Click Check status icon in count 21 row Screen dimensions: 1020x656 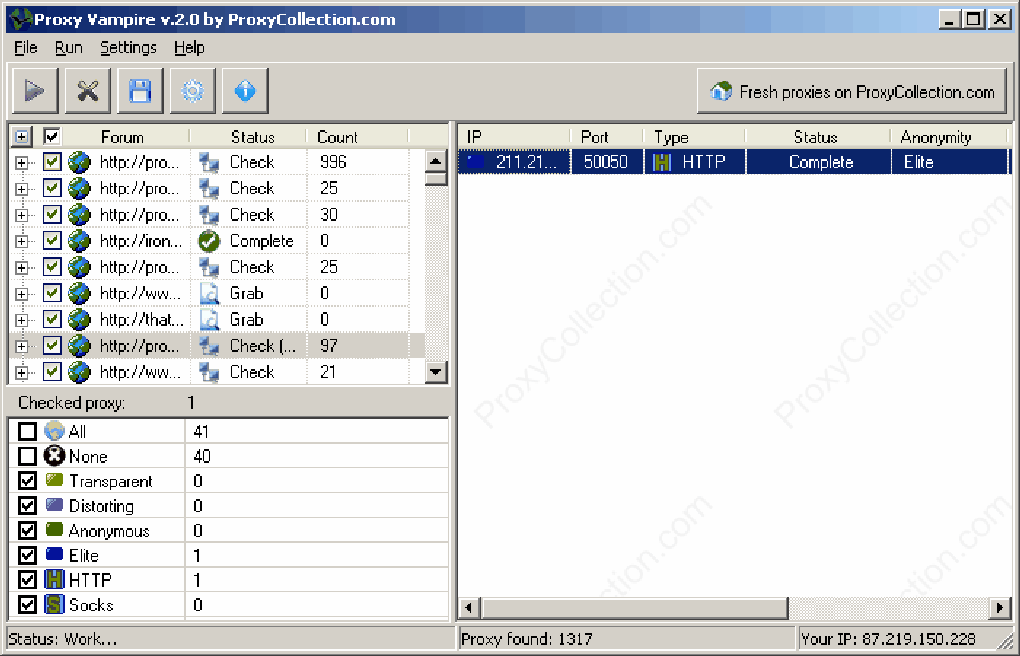[209, 372]
